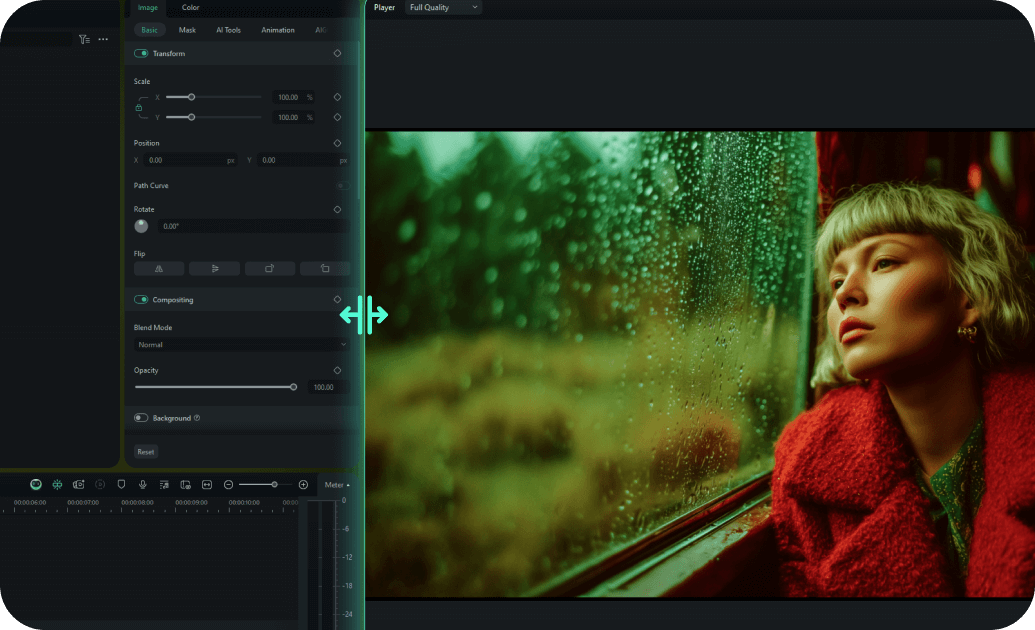Screen dimensions: 1035x630
Task: Turn the rotation dial knob
Action: coord(141,226)
